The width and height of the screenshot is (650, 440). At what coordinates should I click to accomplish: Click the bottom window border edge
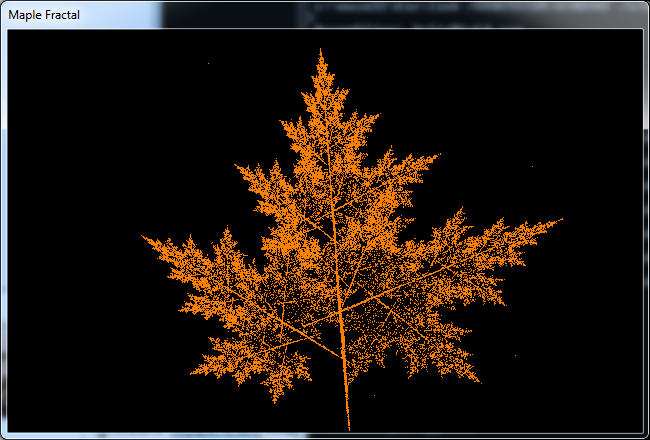pos(325,436)
